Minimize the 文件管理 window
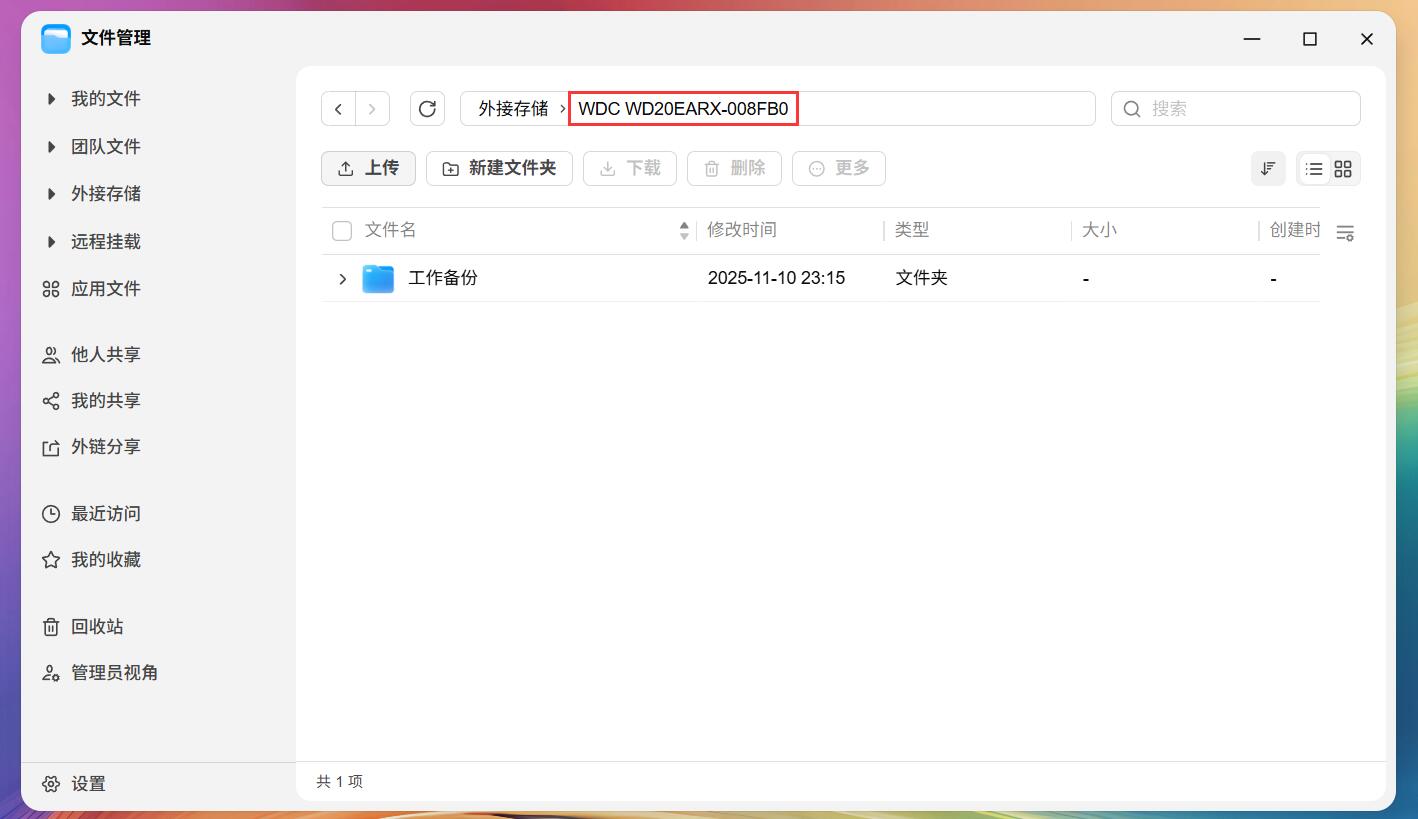The width and height of the screenshot is (1418, 819). pyautogui.click(x=1253, y=39)
